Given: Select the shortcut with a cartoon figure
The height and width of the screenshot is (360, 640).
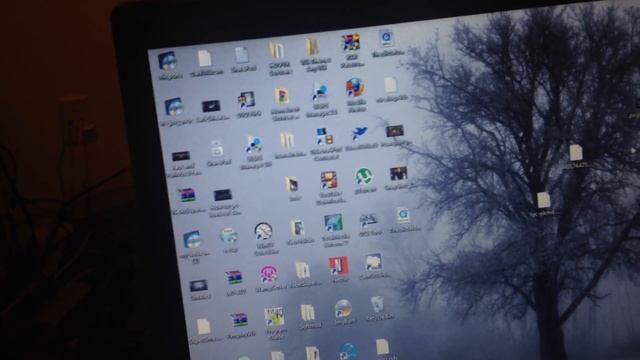Looking at the screenshot, I should point(246,100).
